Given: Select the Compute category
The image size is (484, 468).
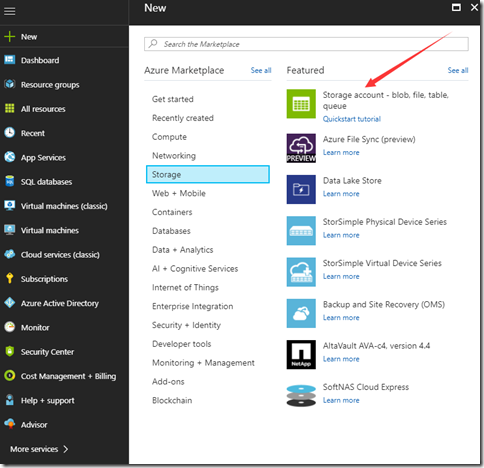Looking at the screenshot, I should (169, 137).
